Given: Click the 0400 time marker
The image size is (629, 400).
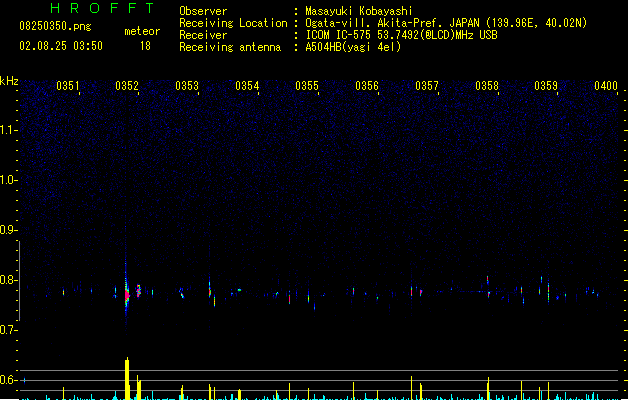Looking at the screenshot, I should point(606,86).
